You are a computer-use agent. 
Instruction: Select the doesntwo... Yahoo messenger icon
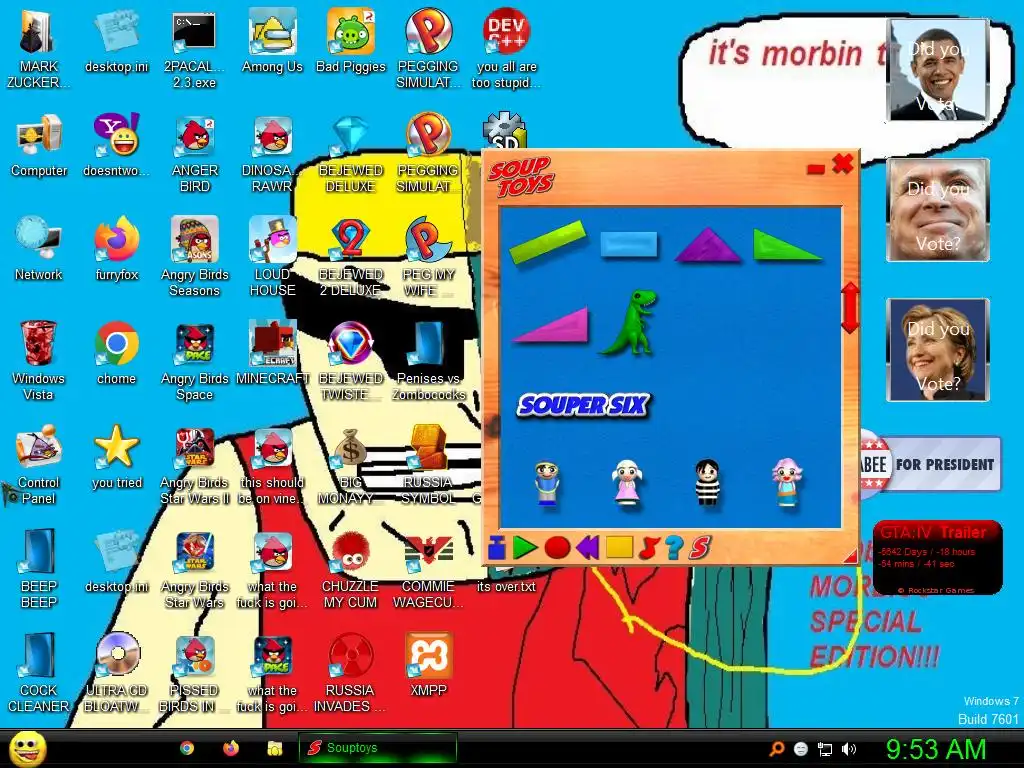click(117, 145)
